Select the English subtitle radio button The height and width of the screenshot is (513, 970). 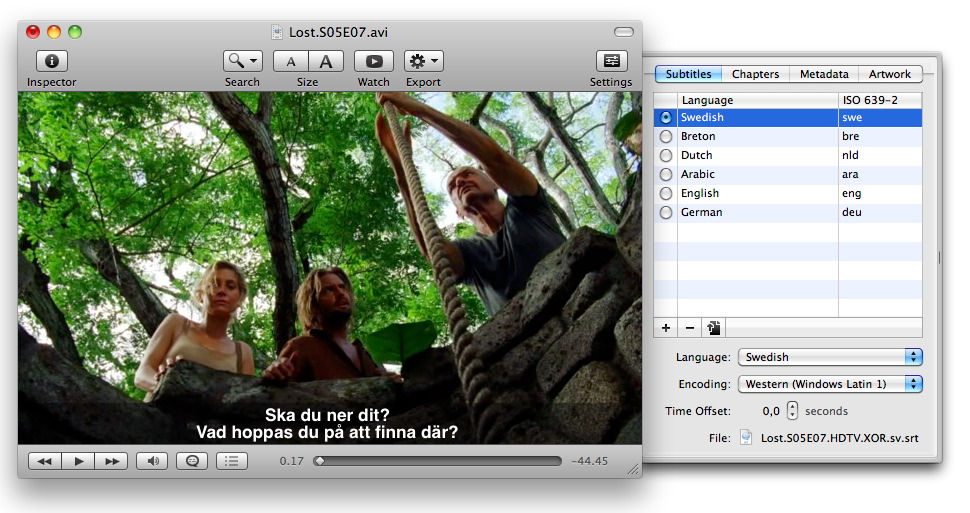pos(666,194)
